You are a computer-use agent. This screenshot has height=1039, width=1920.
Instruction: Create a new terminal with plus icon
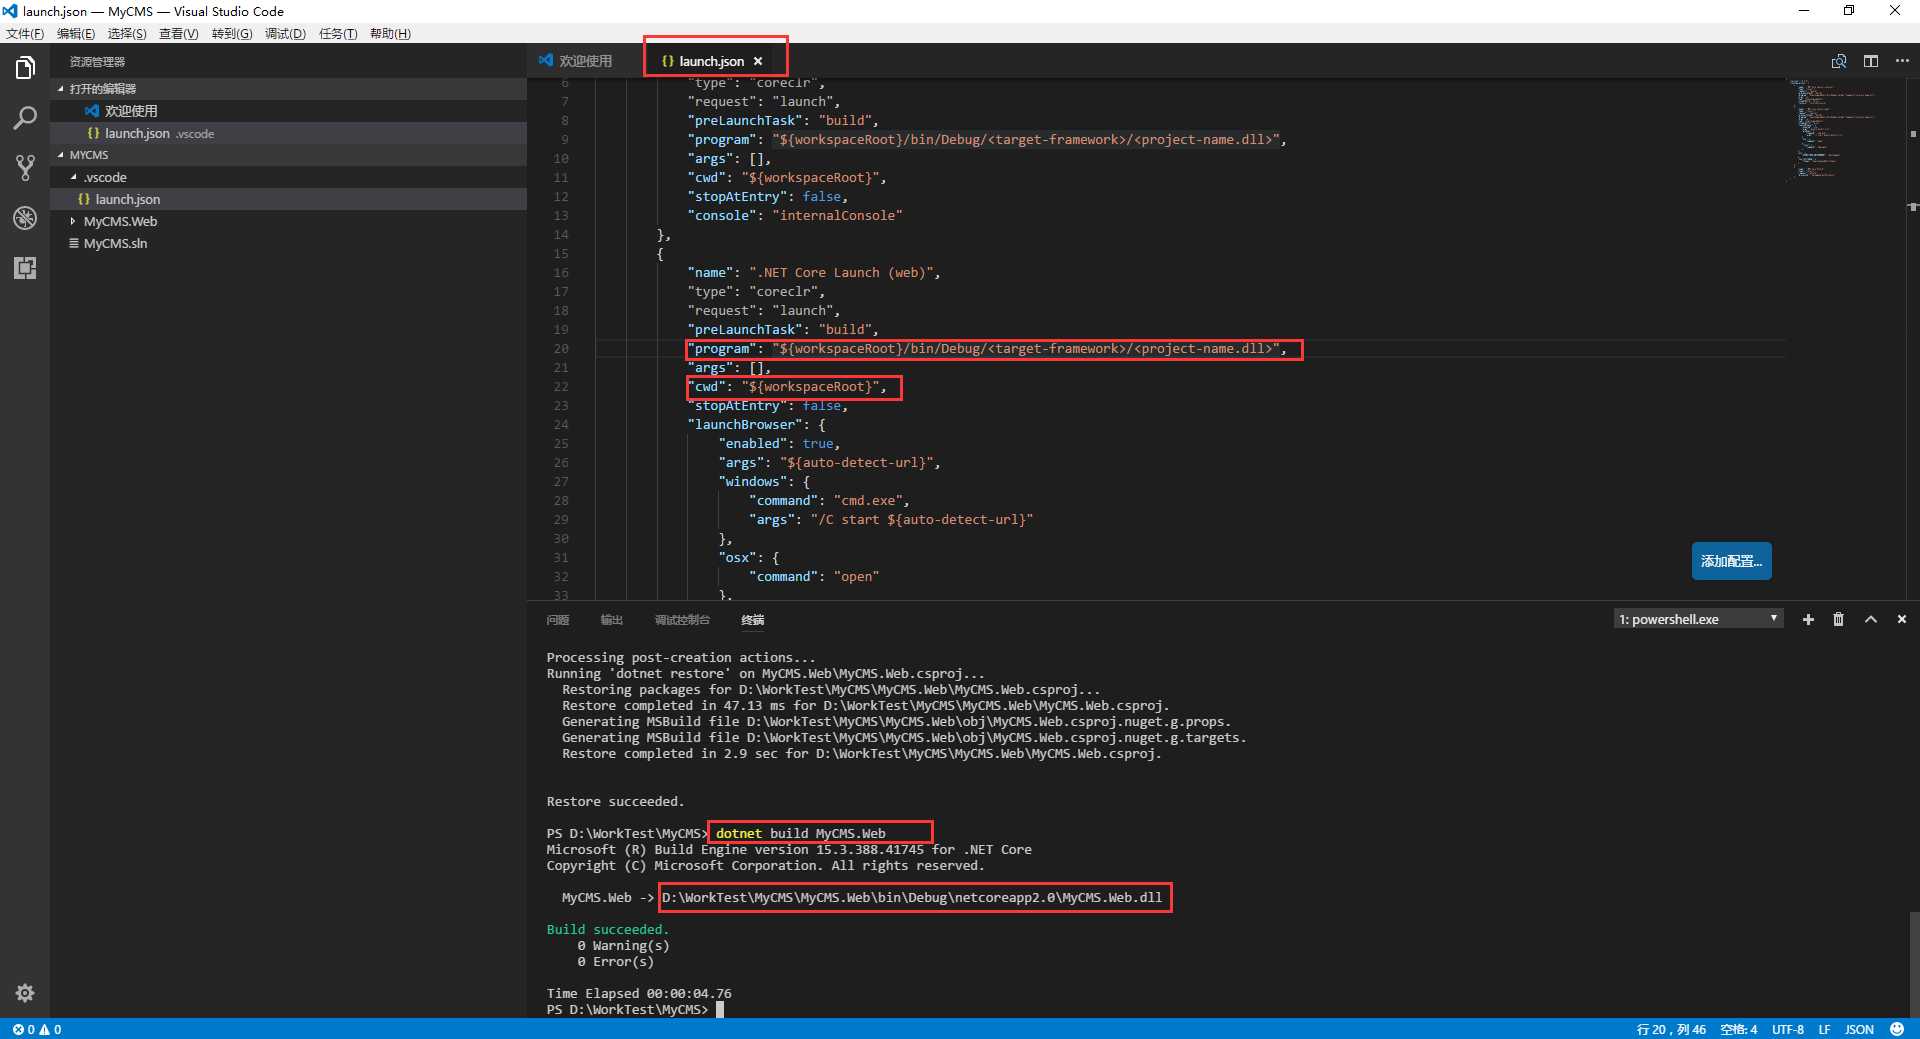1808,620
